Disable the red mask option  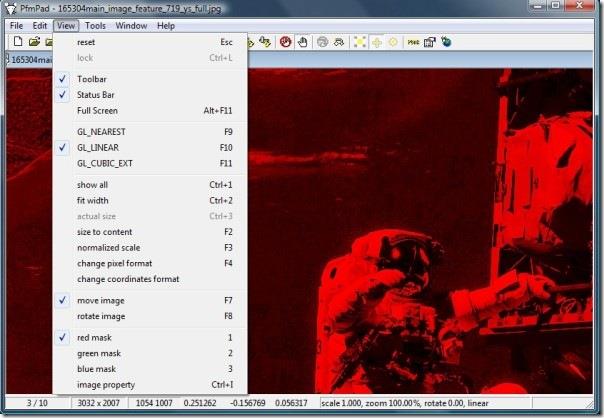click(95, 338)
